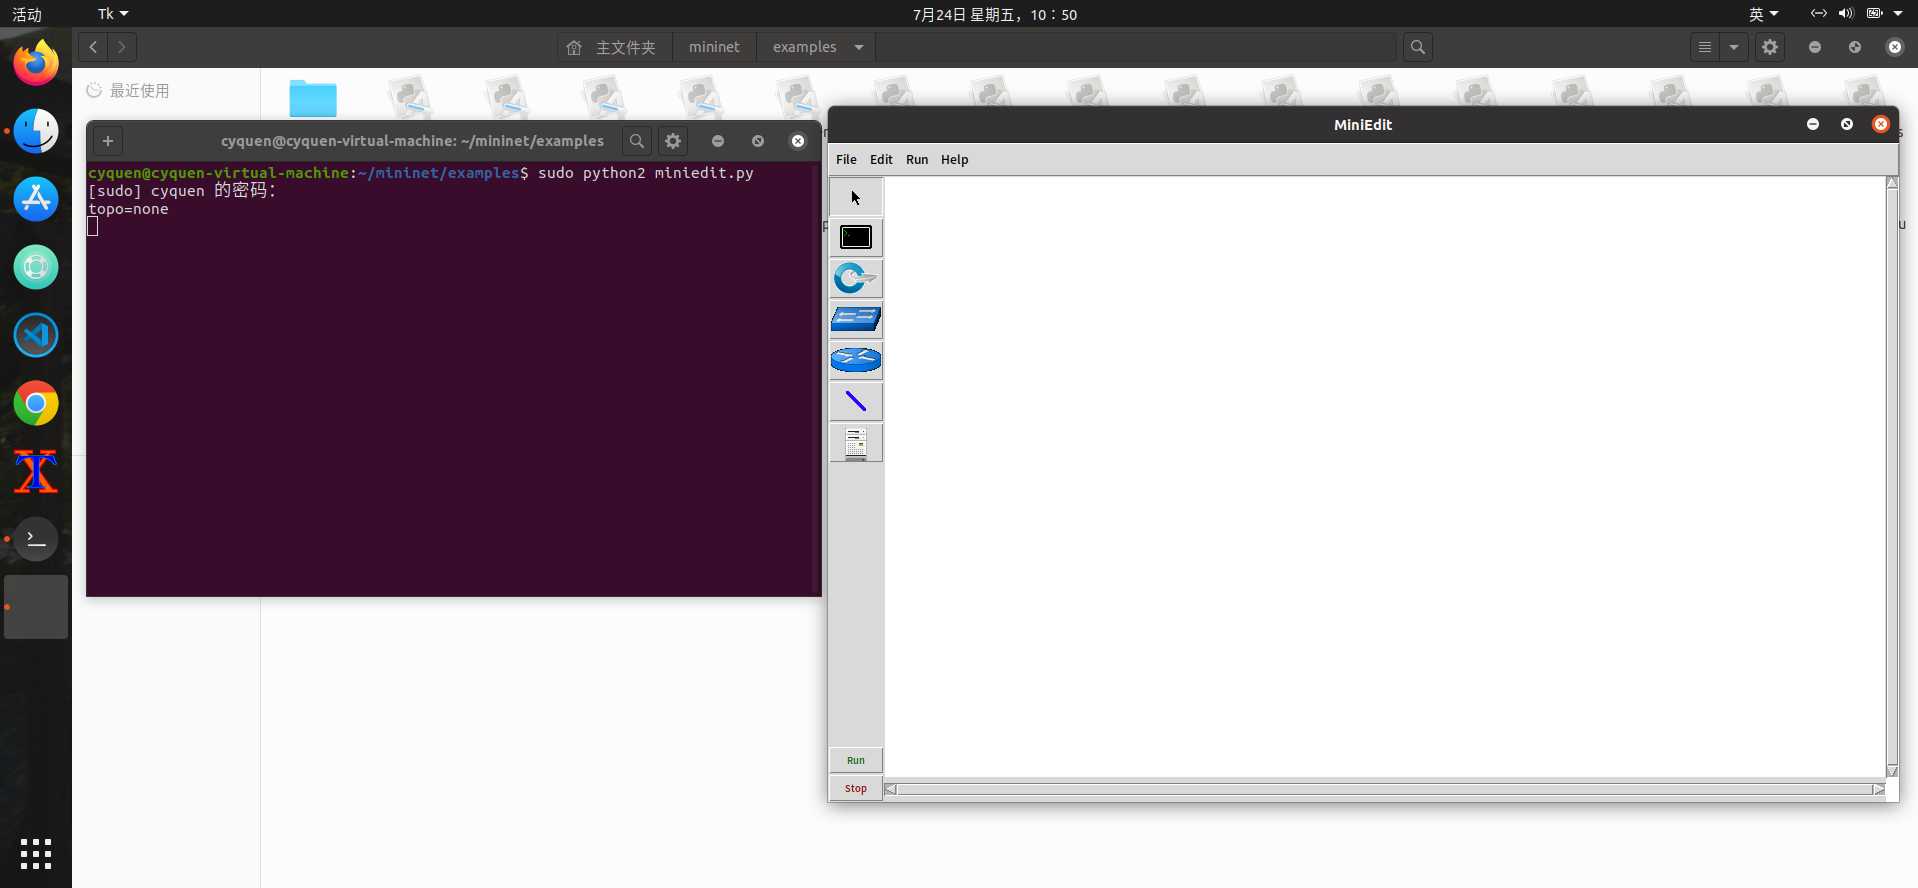Select the Host tool in MiniEdit
Image resolution: width=1918 pixels, height=888 pixels.
[x=856, y=238]
